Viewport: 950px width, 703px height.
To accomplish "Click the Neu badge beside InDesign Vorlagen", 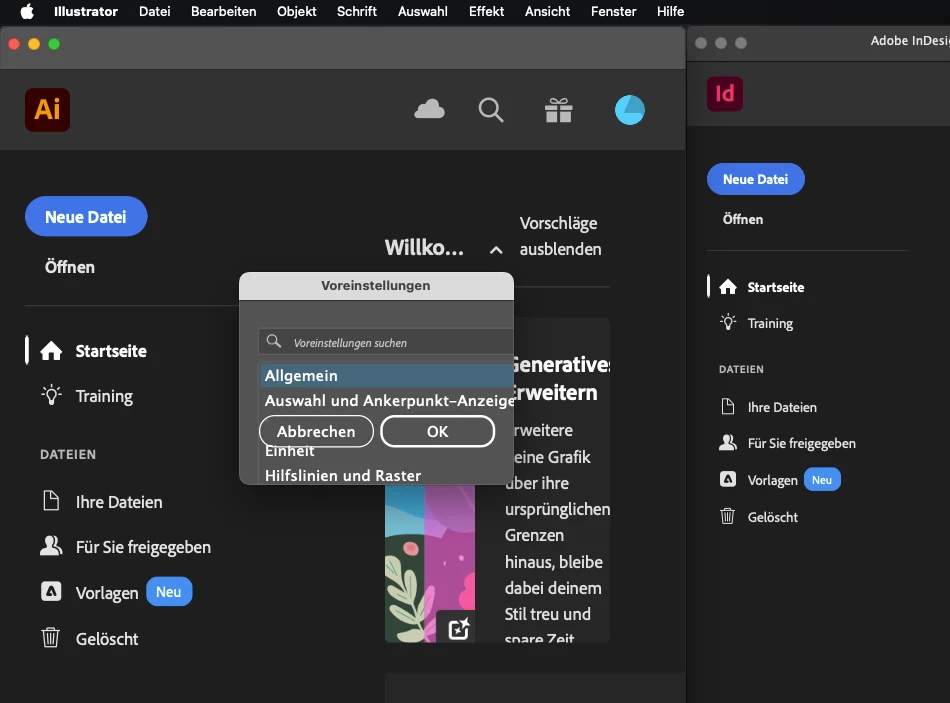I will (x=822, y=479).
